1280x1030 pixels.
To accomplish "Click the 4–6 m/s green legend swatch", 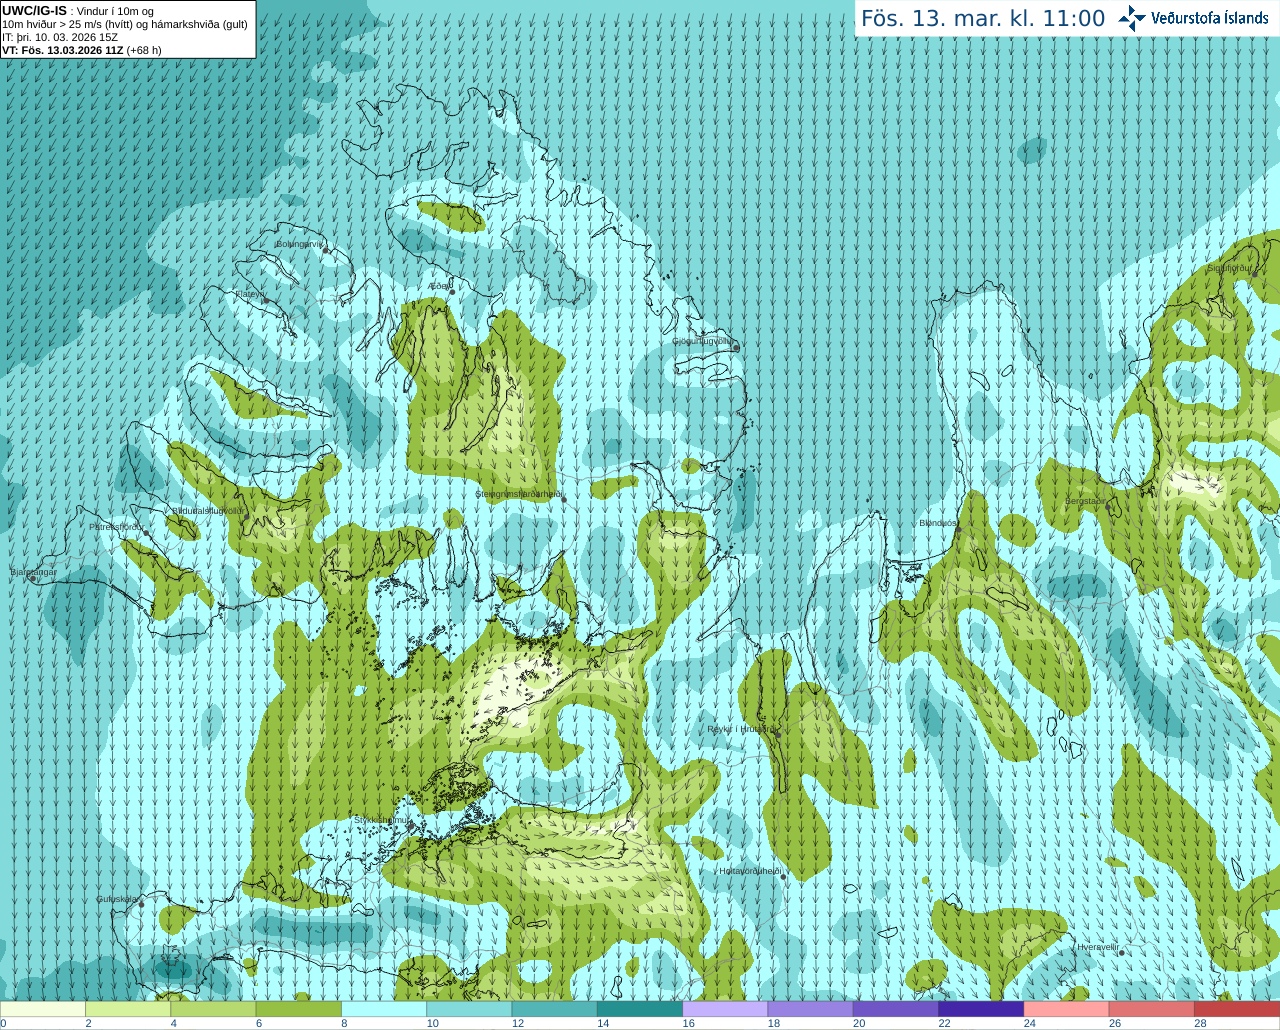I will (213, 1009).
